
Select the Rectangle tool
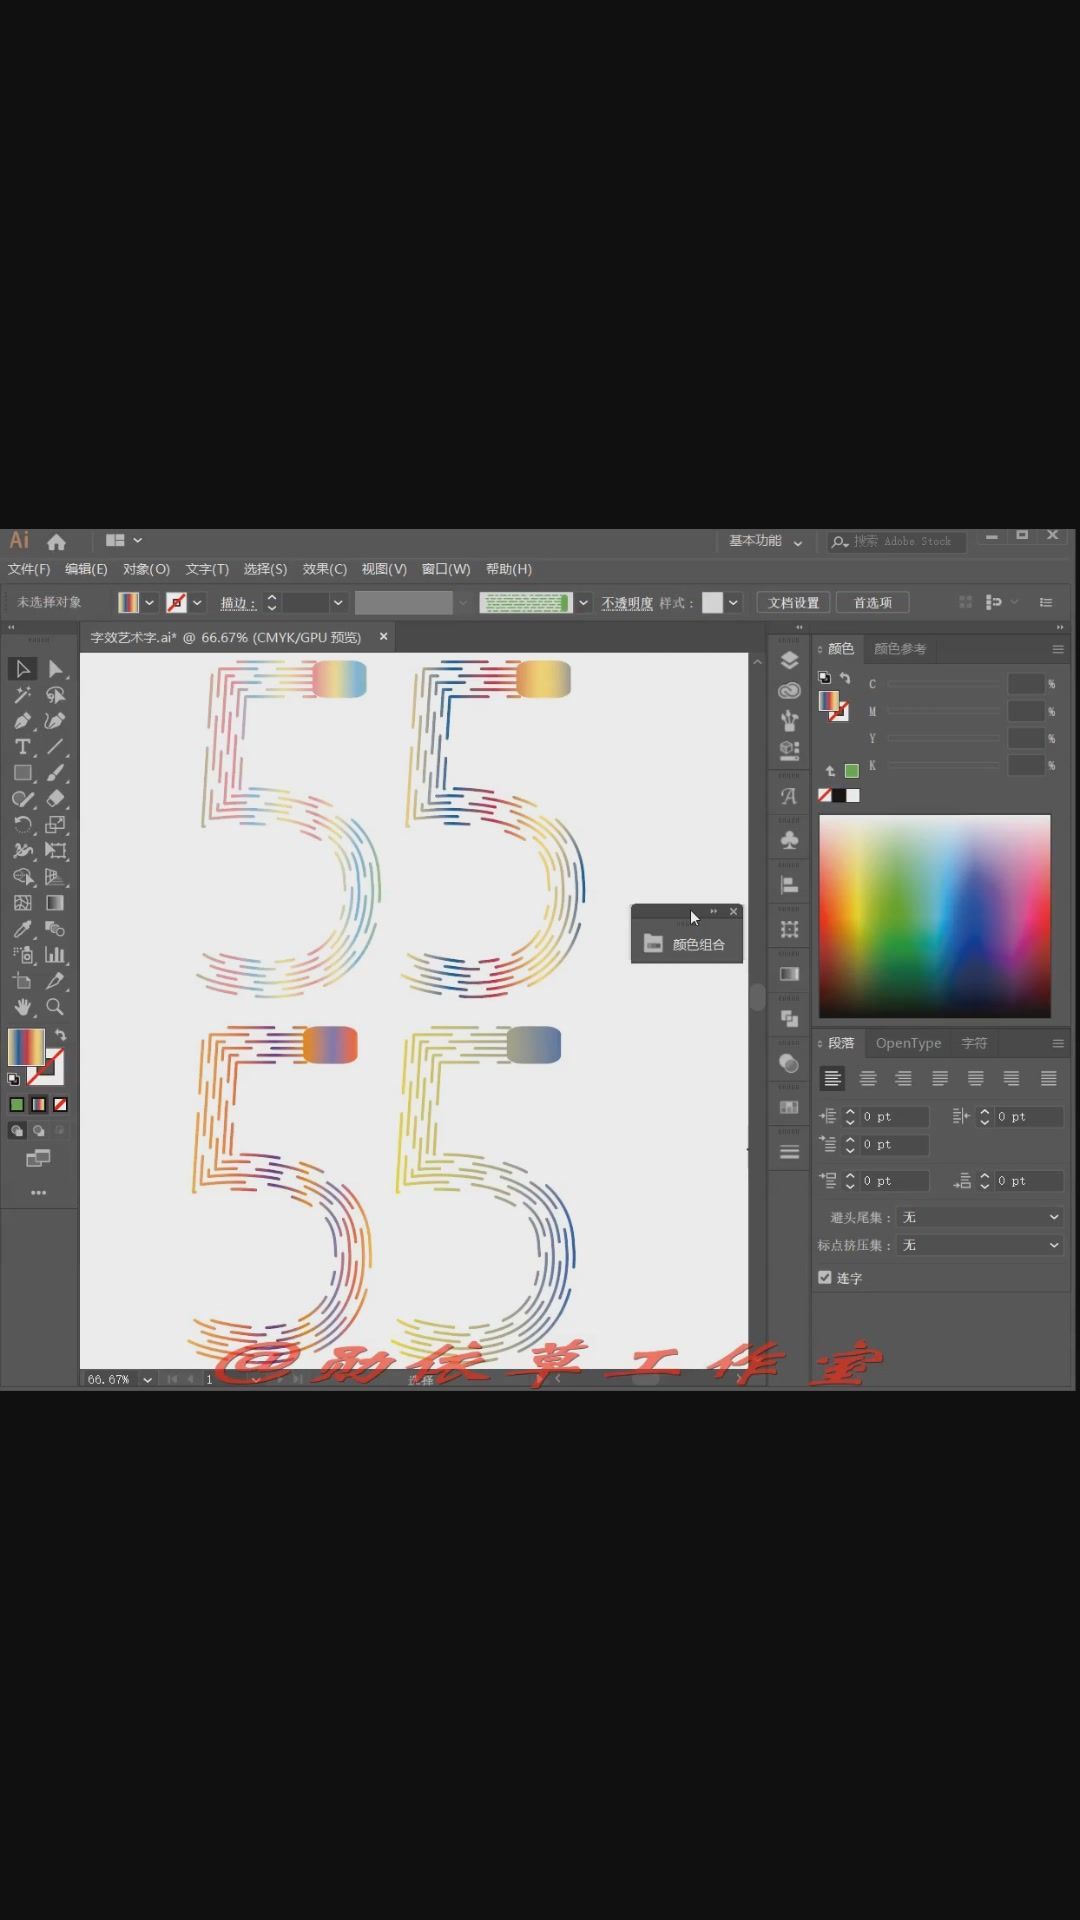[x=22, y=772]
